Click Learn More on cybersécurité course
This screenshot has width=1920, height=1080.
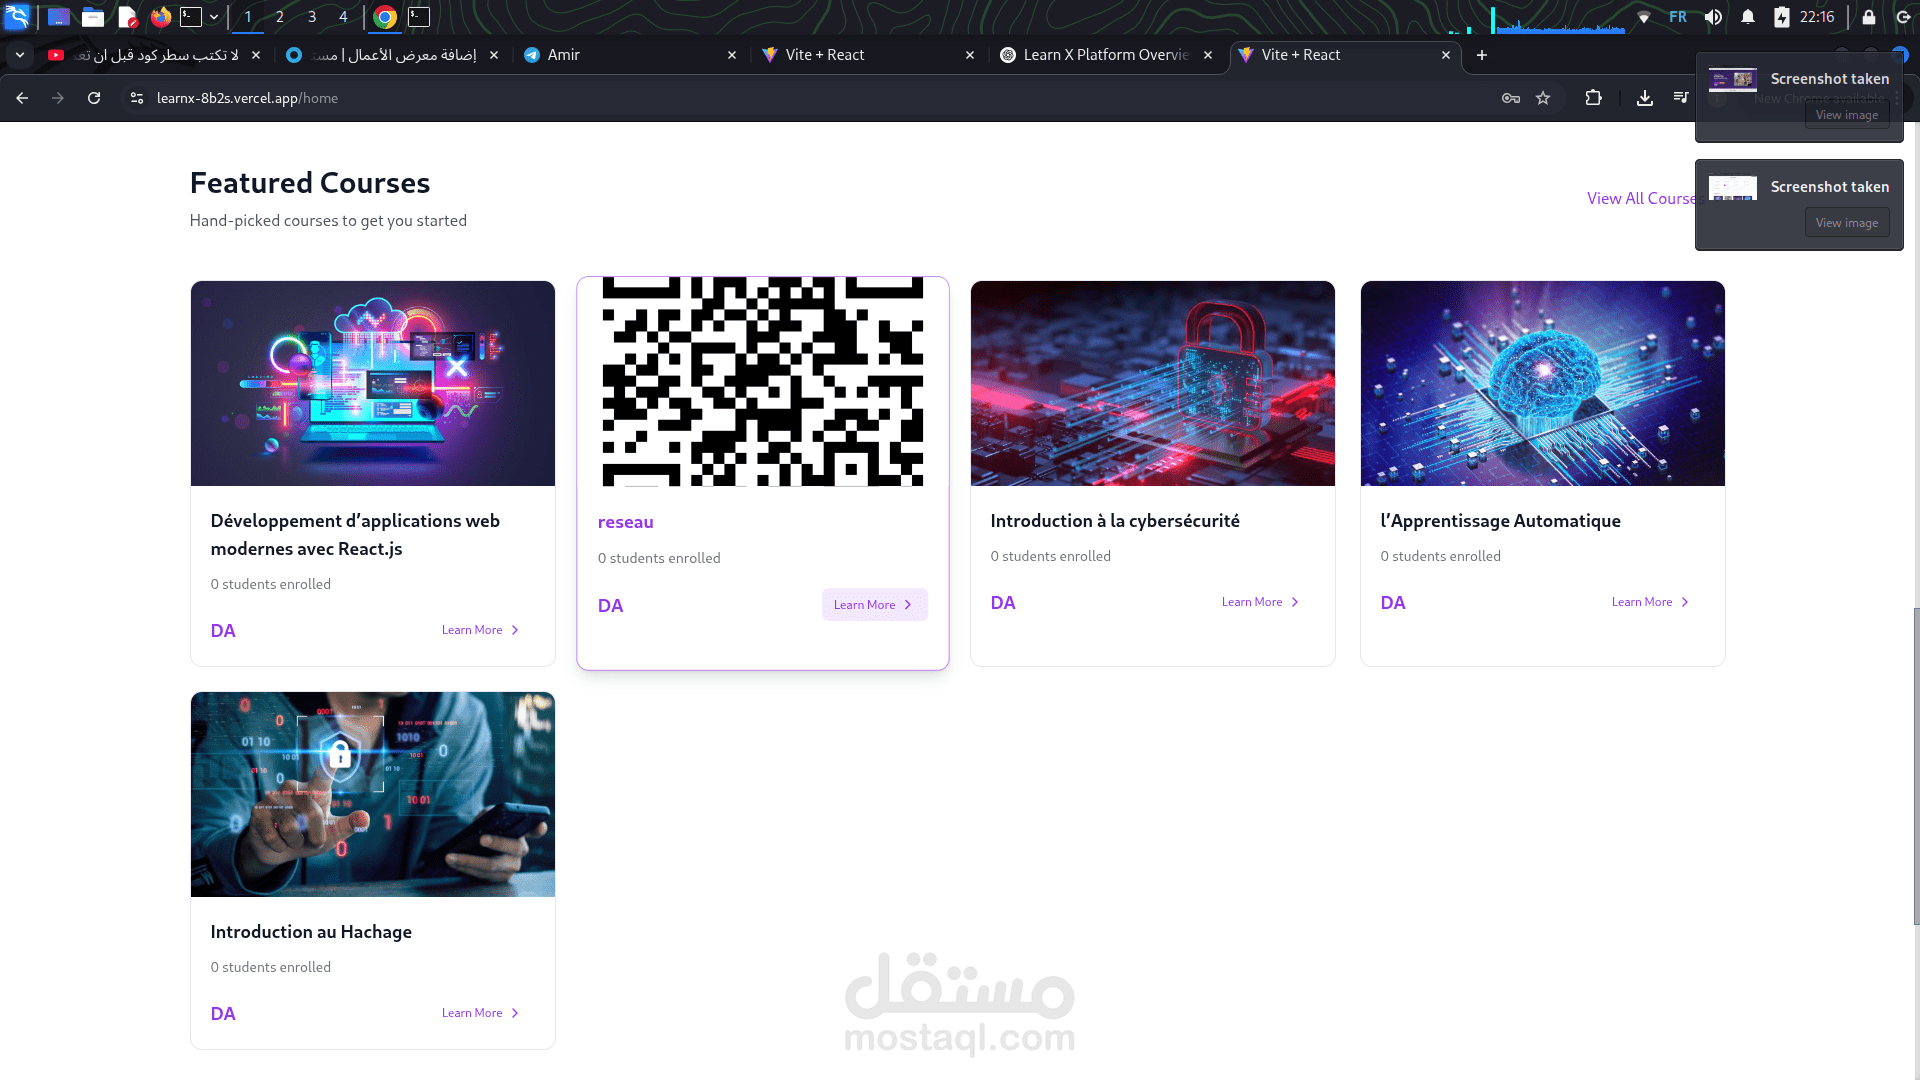1260,602
